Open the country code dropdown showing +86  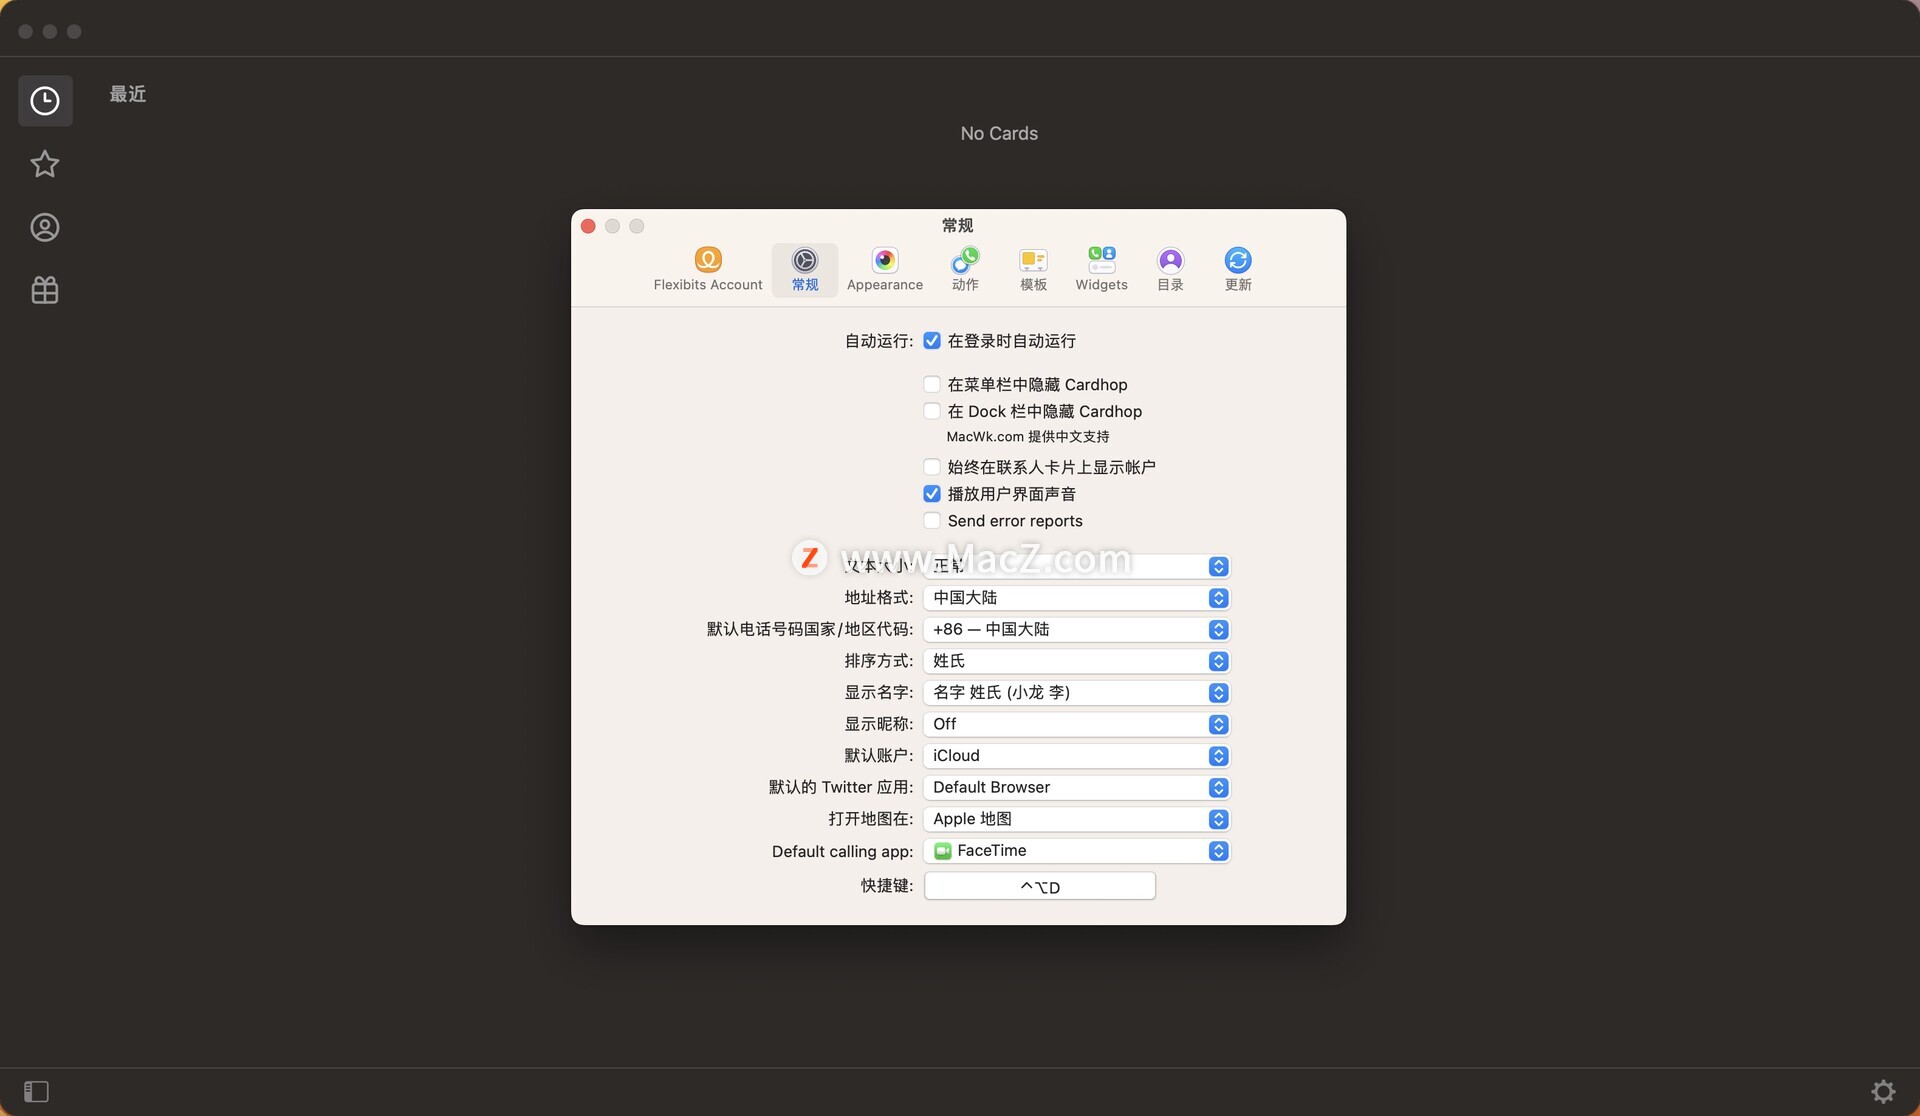click(1076, 630)
